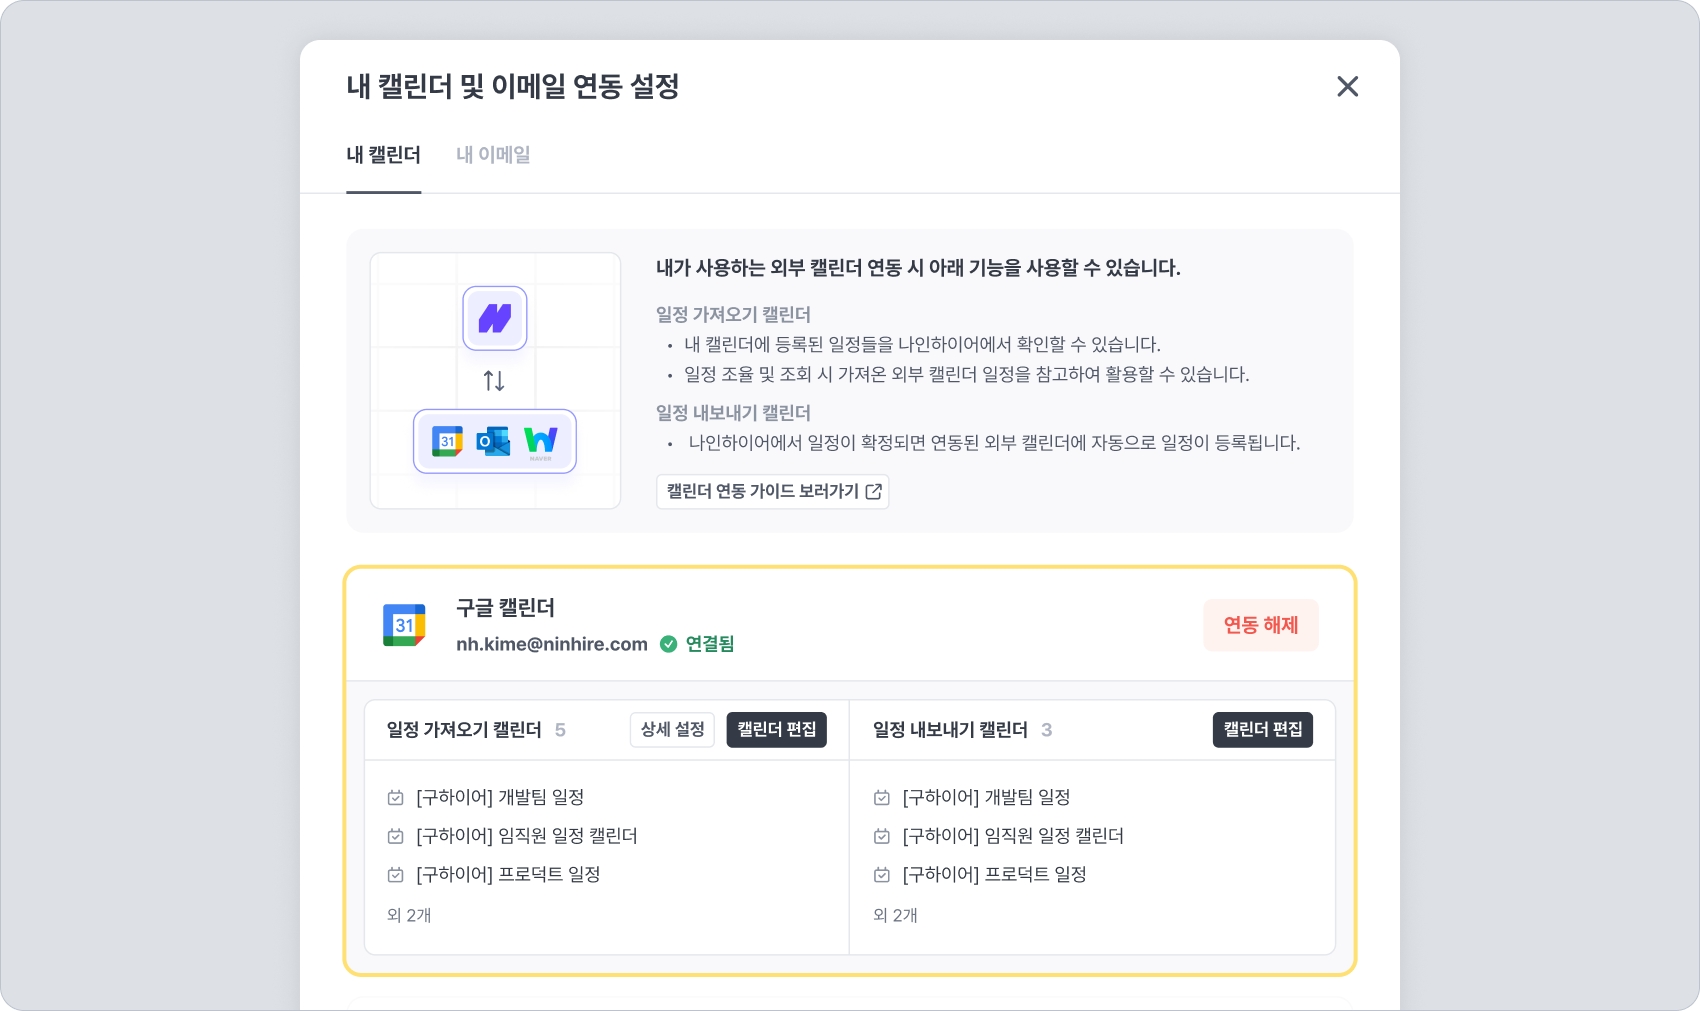
Task: Click calendar icon beside import [구하이어] 프로덕트 일정
Action: (x=395, y=875)
